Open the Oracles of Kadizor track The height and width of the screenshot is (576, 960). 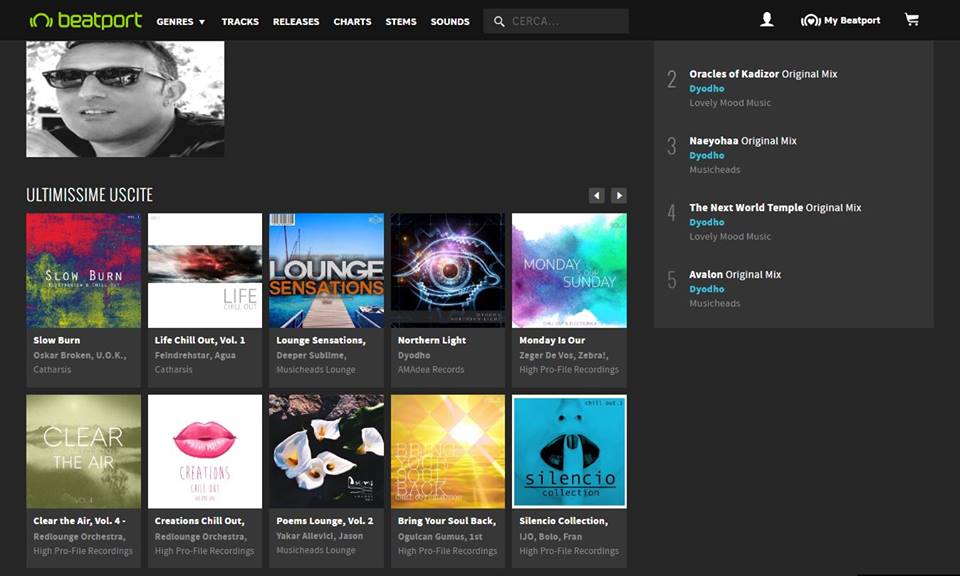[x=763, y=74]
